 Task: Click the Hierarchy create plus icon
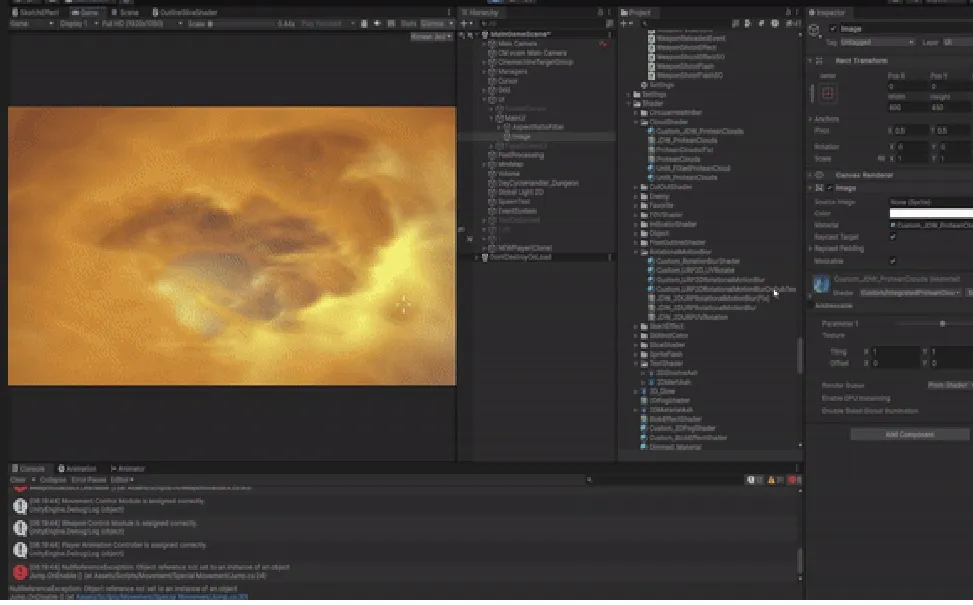click(x=463, y=23)
